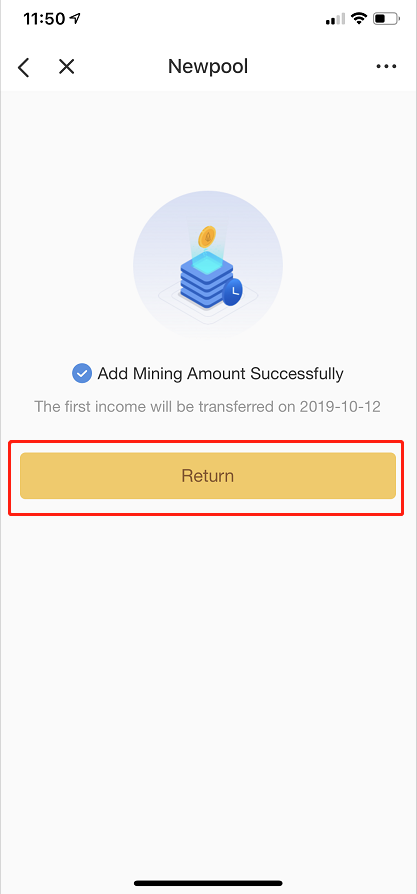The image size is (417, 894).
Task: Click the blue clock icon beside the server stack
Action: click(232, 292)
